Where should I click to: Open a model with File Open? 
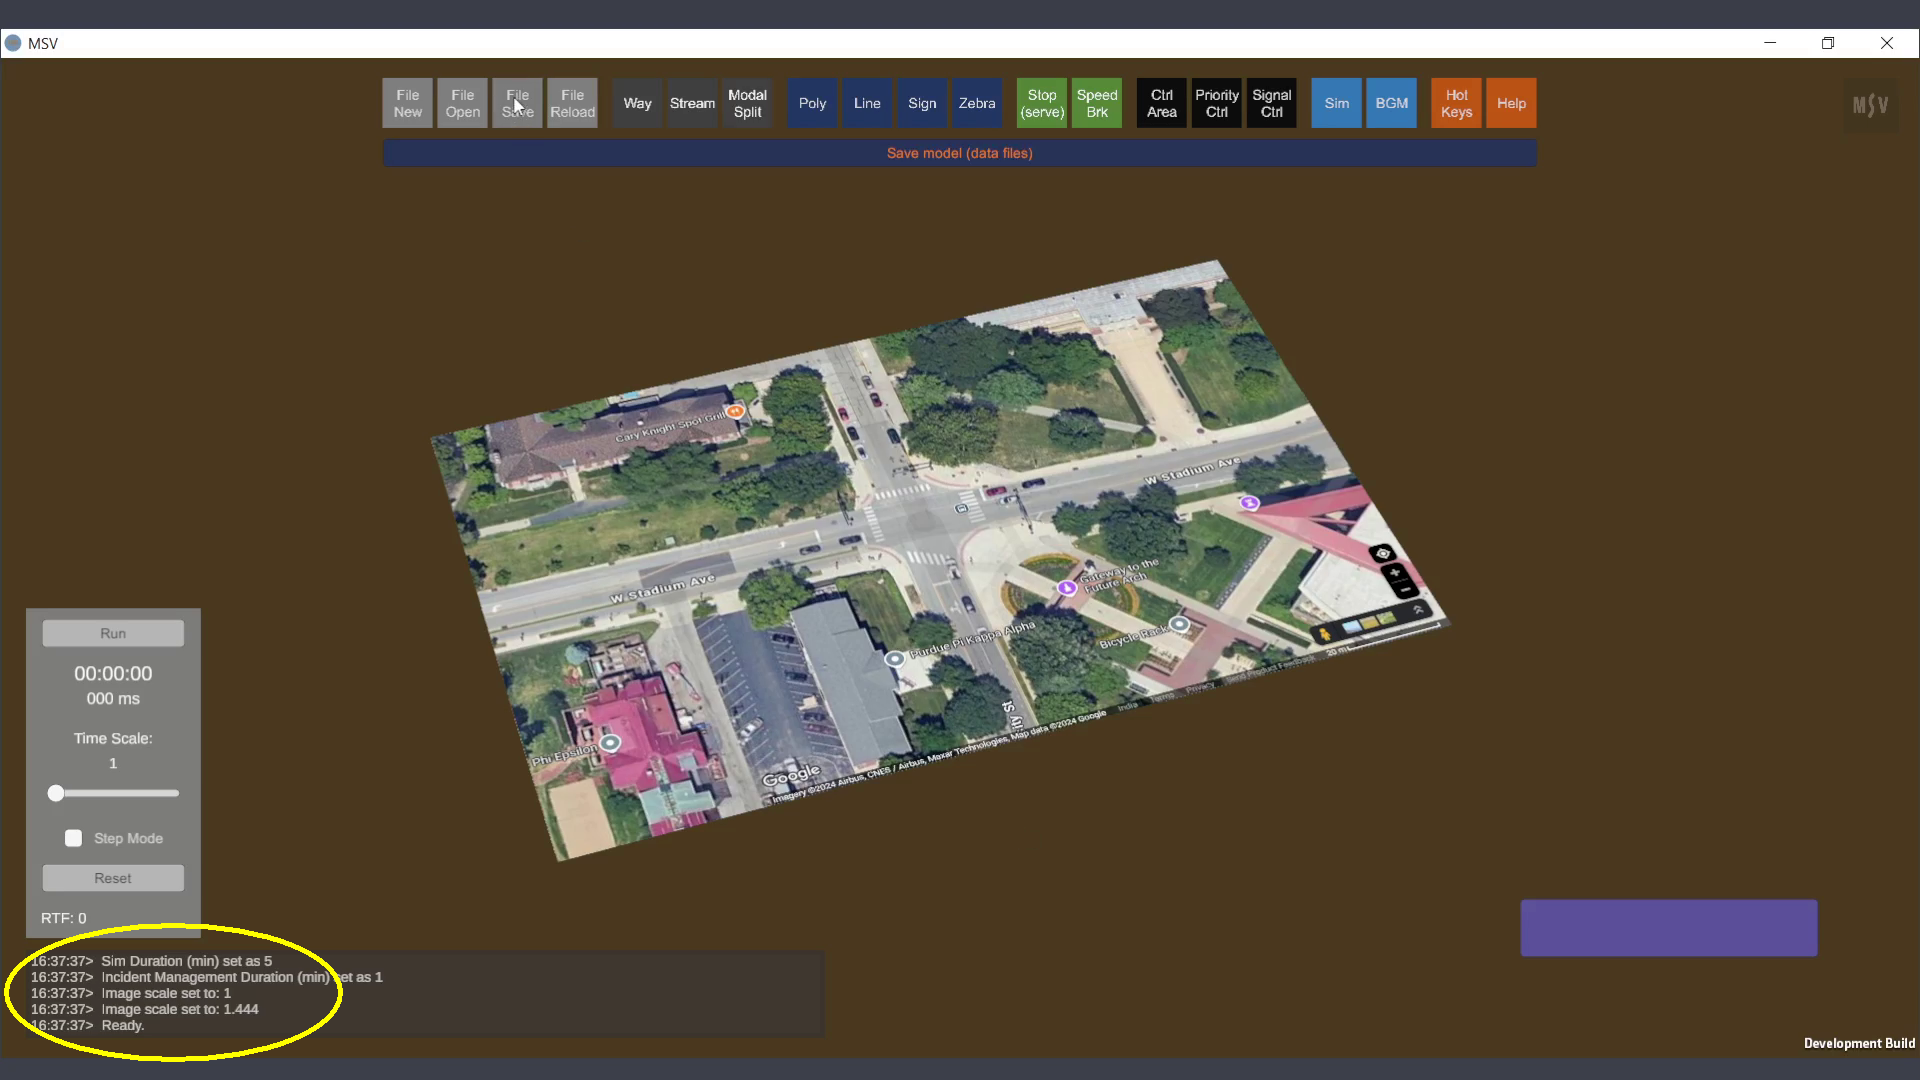[x=462, y=103]
